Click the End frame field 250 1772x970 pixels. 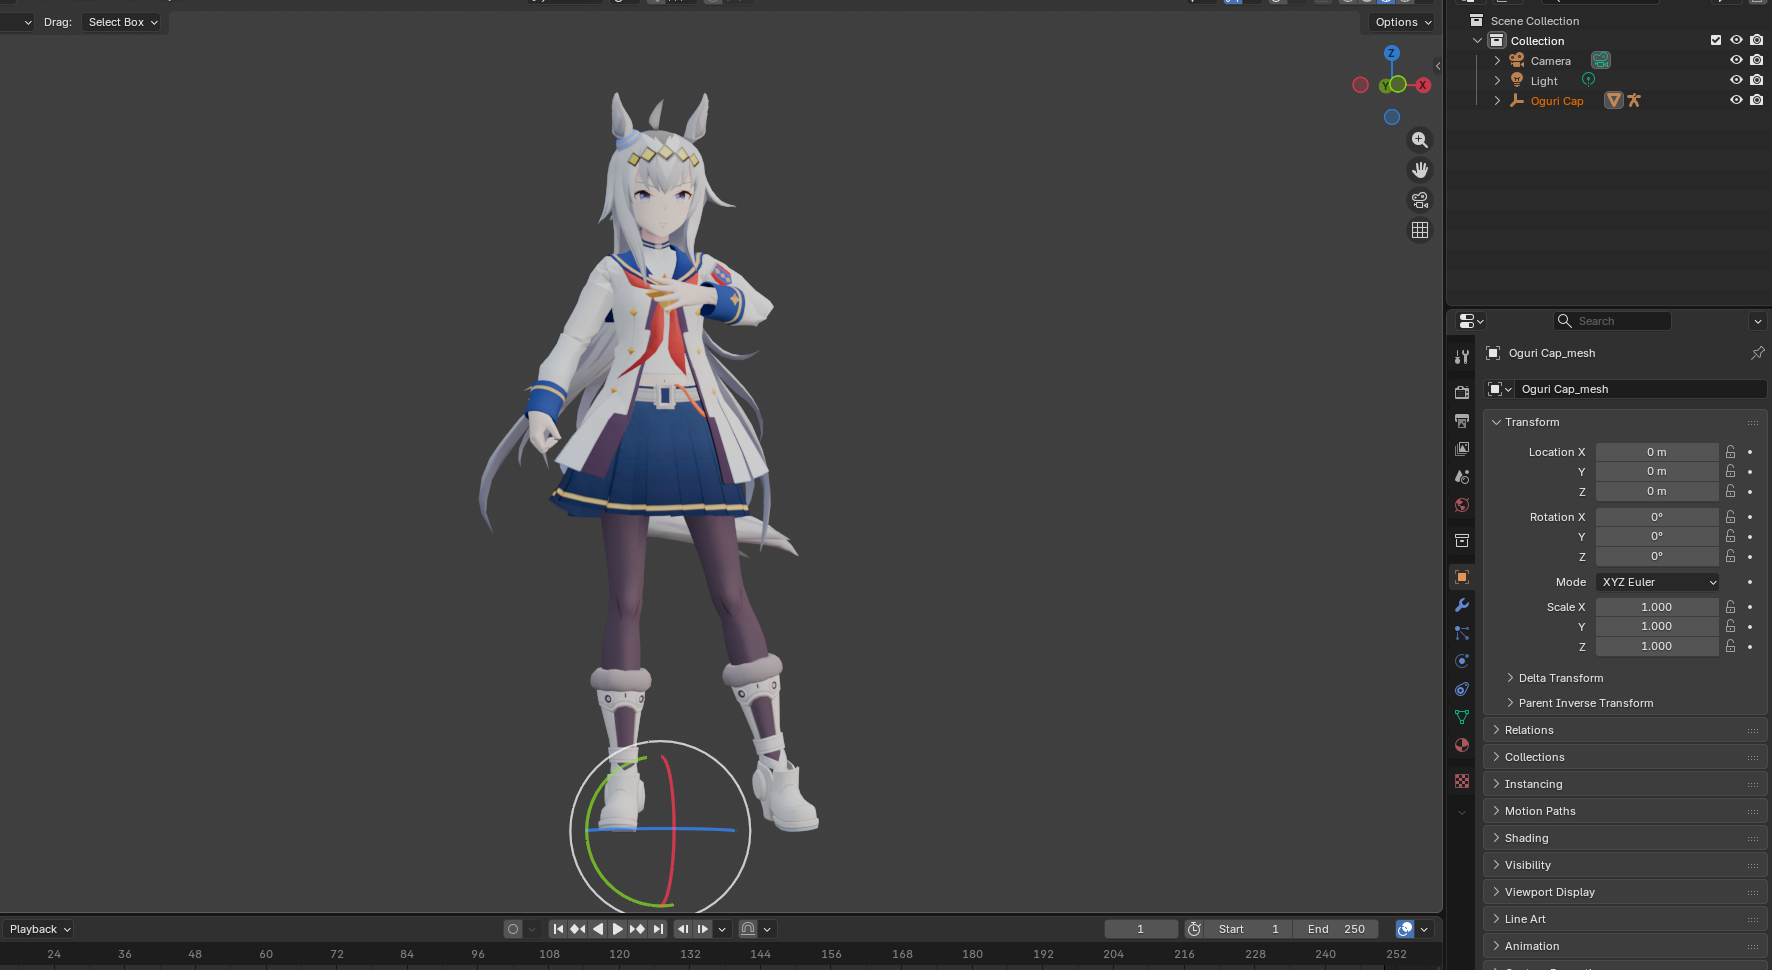[x=1336, y=929]
